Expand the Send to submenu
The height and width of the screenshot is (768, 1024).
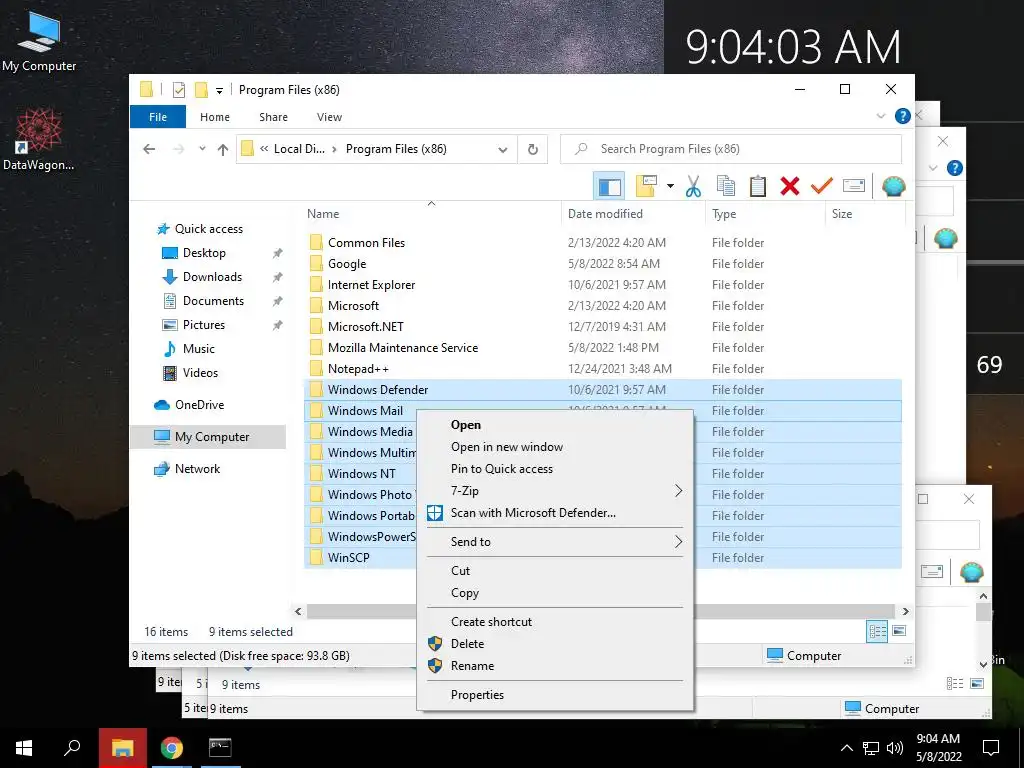pos(555,541)
